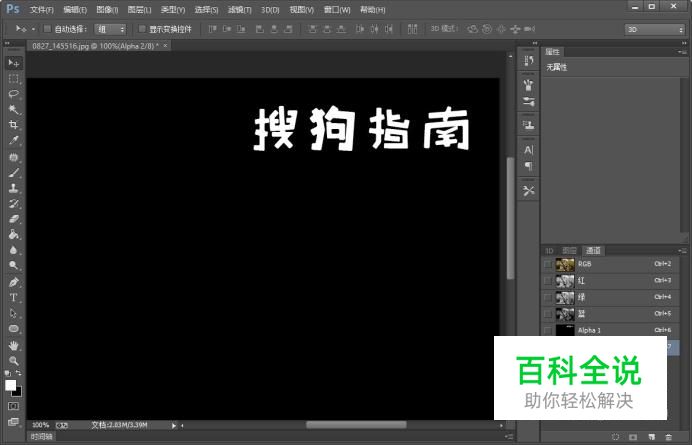The height and width of the screenshot is (445, 692).
Task: Swap foreground and background colors arrow
Action: coord(19,373)
